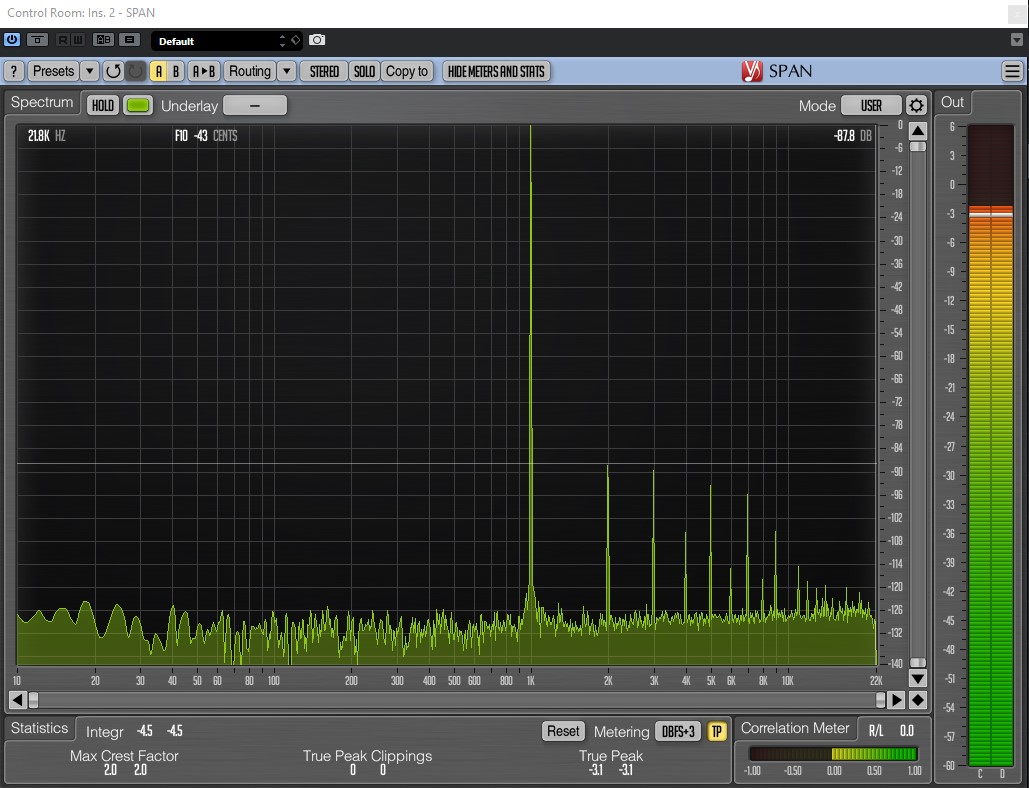
Task: Click the True Peak label
Action: (x=610, y=756)
